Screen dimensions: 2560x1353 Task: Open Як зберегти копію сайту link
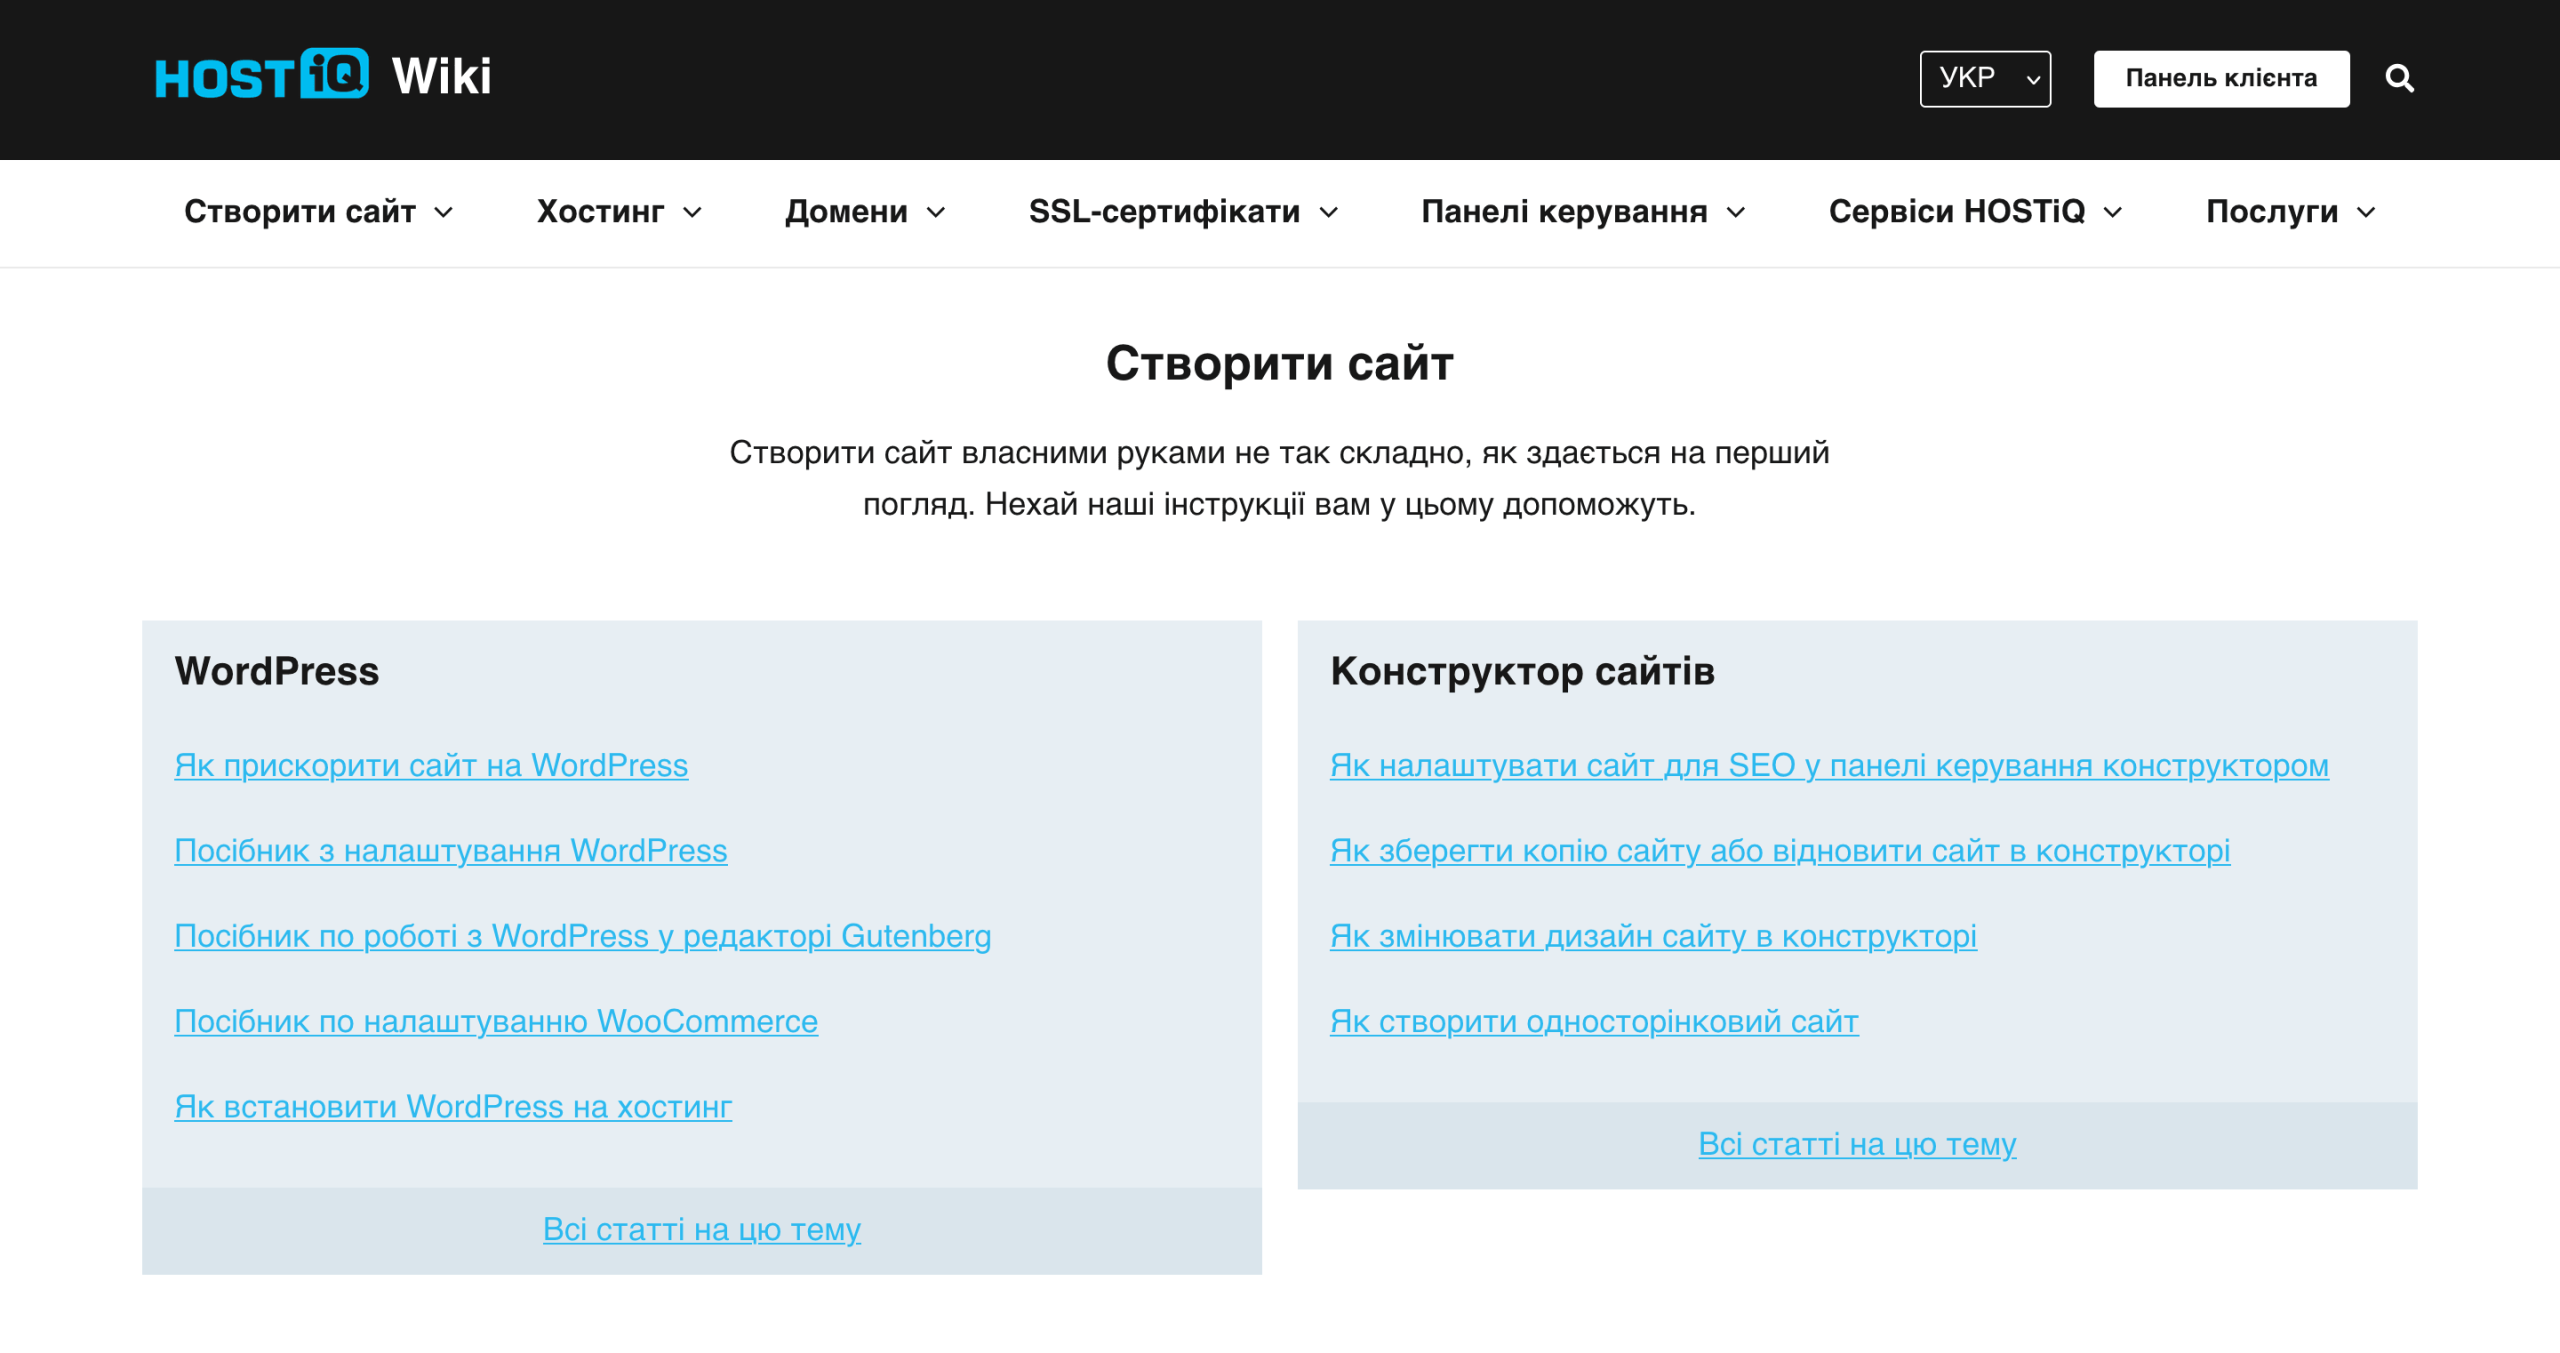point(1780,850)
